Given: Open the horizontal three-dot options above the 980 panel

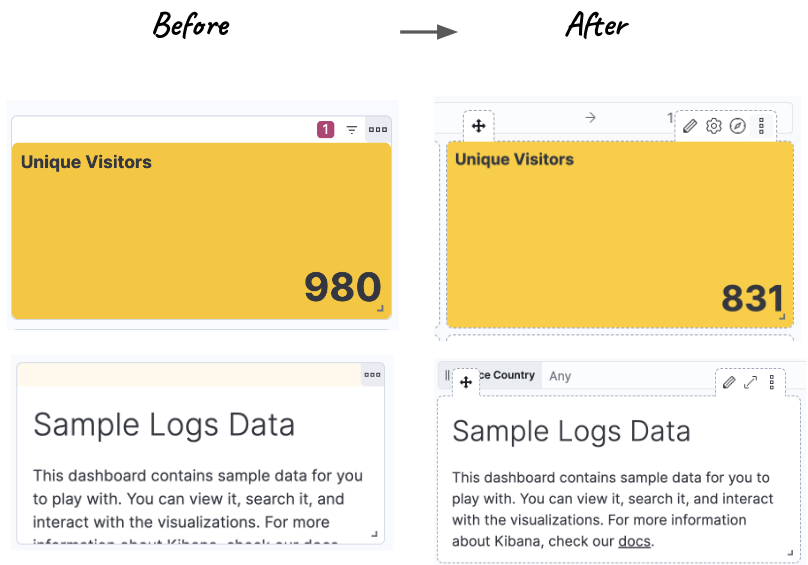Looking at the screenshot, I should [x=377, y=129].
